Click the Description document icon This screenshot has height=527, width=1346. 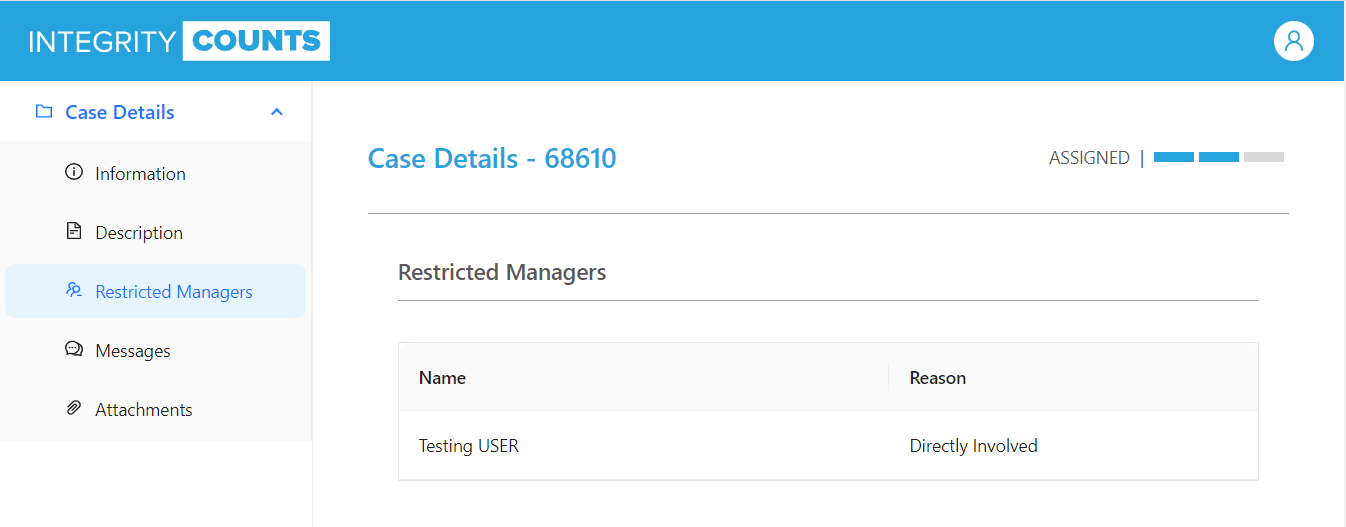pos(73,232)
